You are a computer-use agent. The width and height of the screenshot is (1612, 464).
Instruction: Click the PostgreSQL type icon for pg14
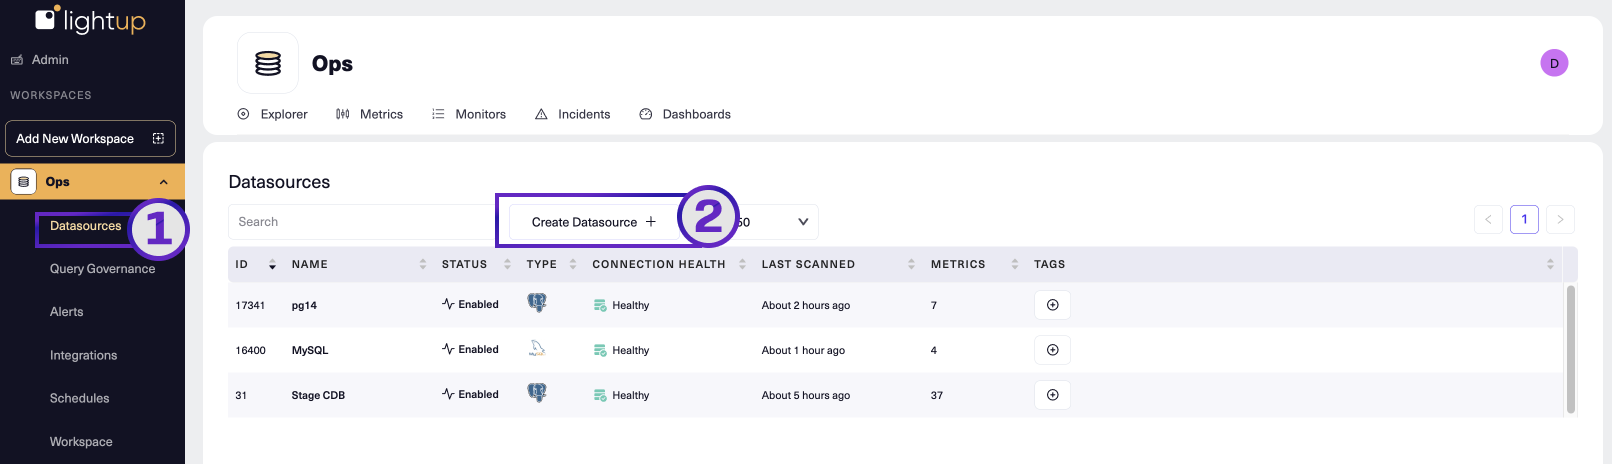point(537,303)
